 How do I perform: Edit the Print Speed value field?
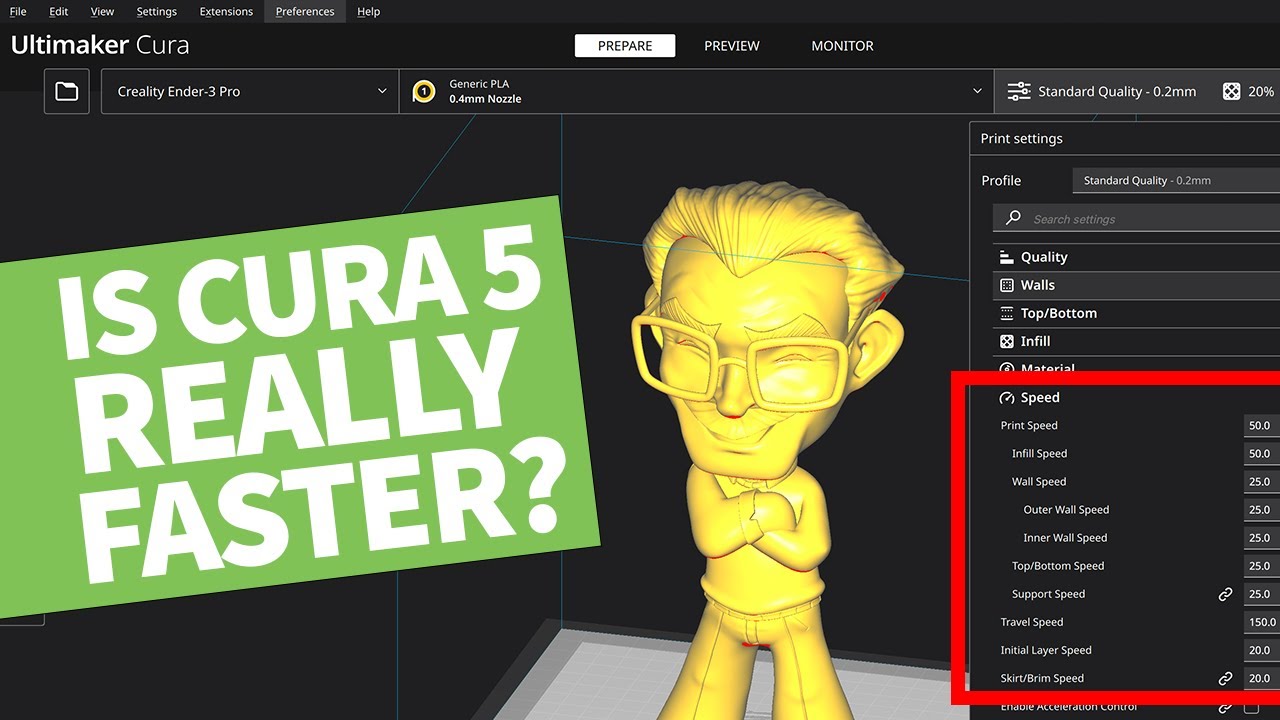1262,425
